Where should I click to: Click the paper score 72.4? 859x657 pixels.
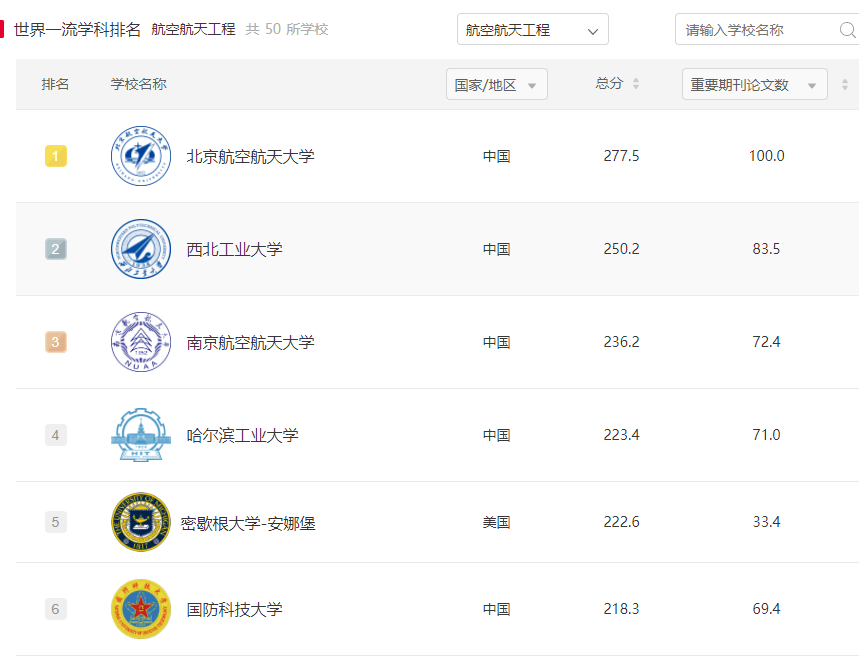pos(766,342)
